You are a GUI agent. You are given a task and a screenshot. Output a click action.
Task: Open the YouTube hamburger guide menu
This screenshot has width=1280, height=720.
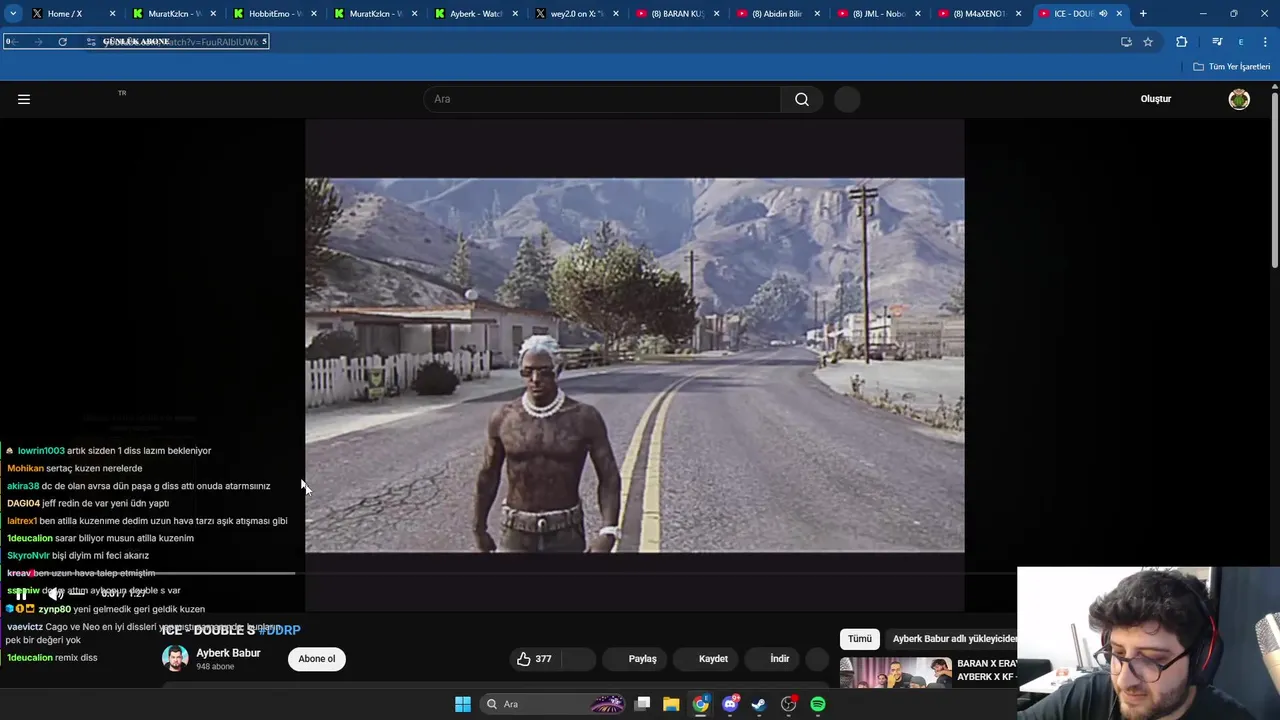[x=24, y=99]
